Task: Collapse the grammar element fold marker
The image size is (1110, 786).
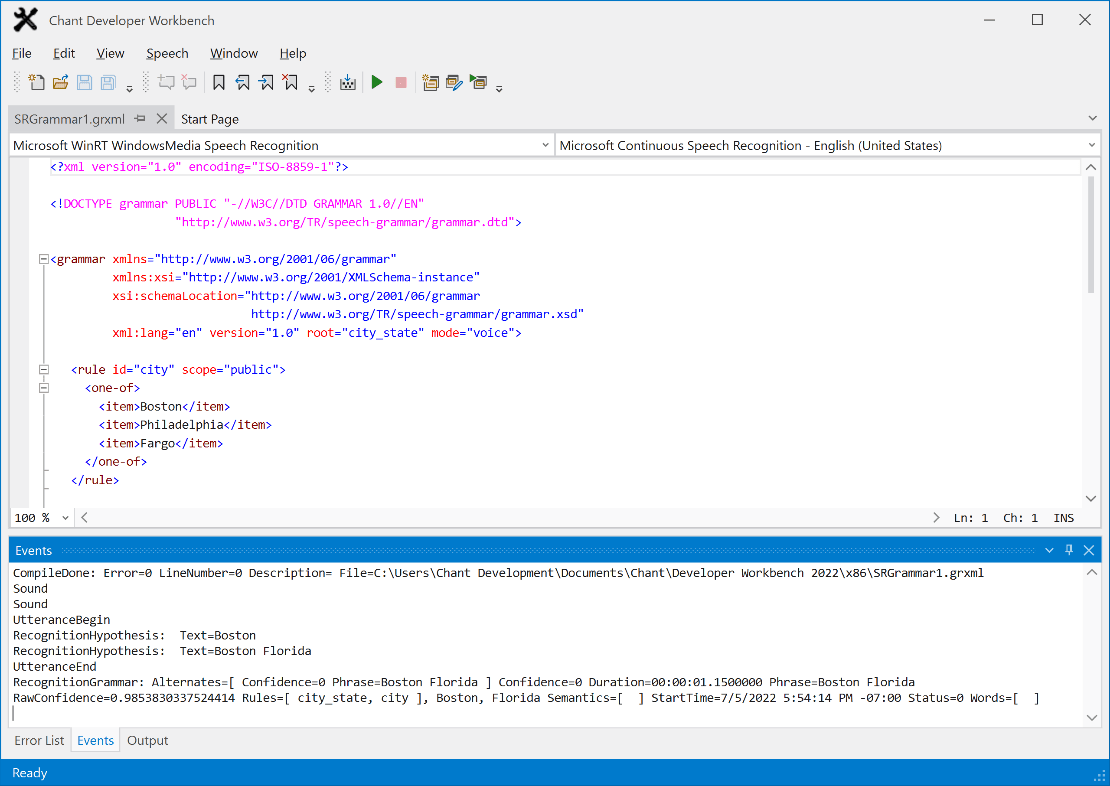Action: [44, 259]
